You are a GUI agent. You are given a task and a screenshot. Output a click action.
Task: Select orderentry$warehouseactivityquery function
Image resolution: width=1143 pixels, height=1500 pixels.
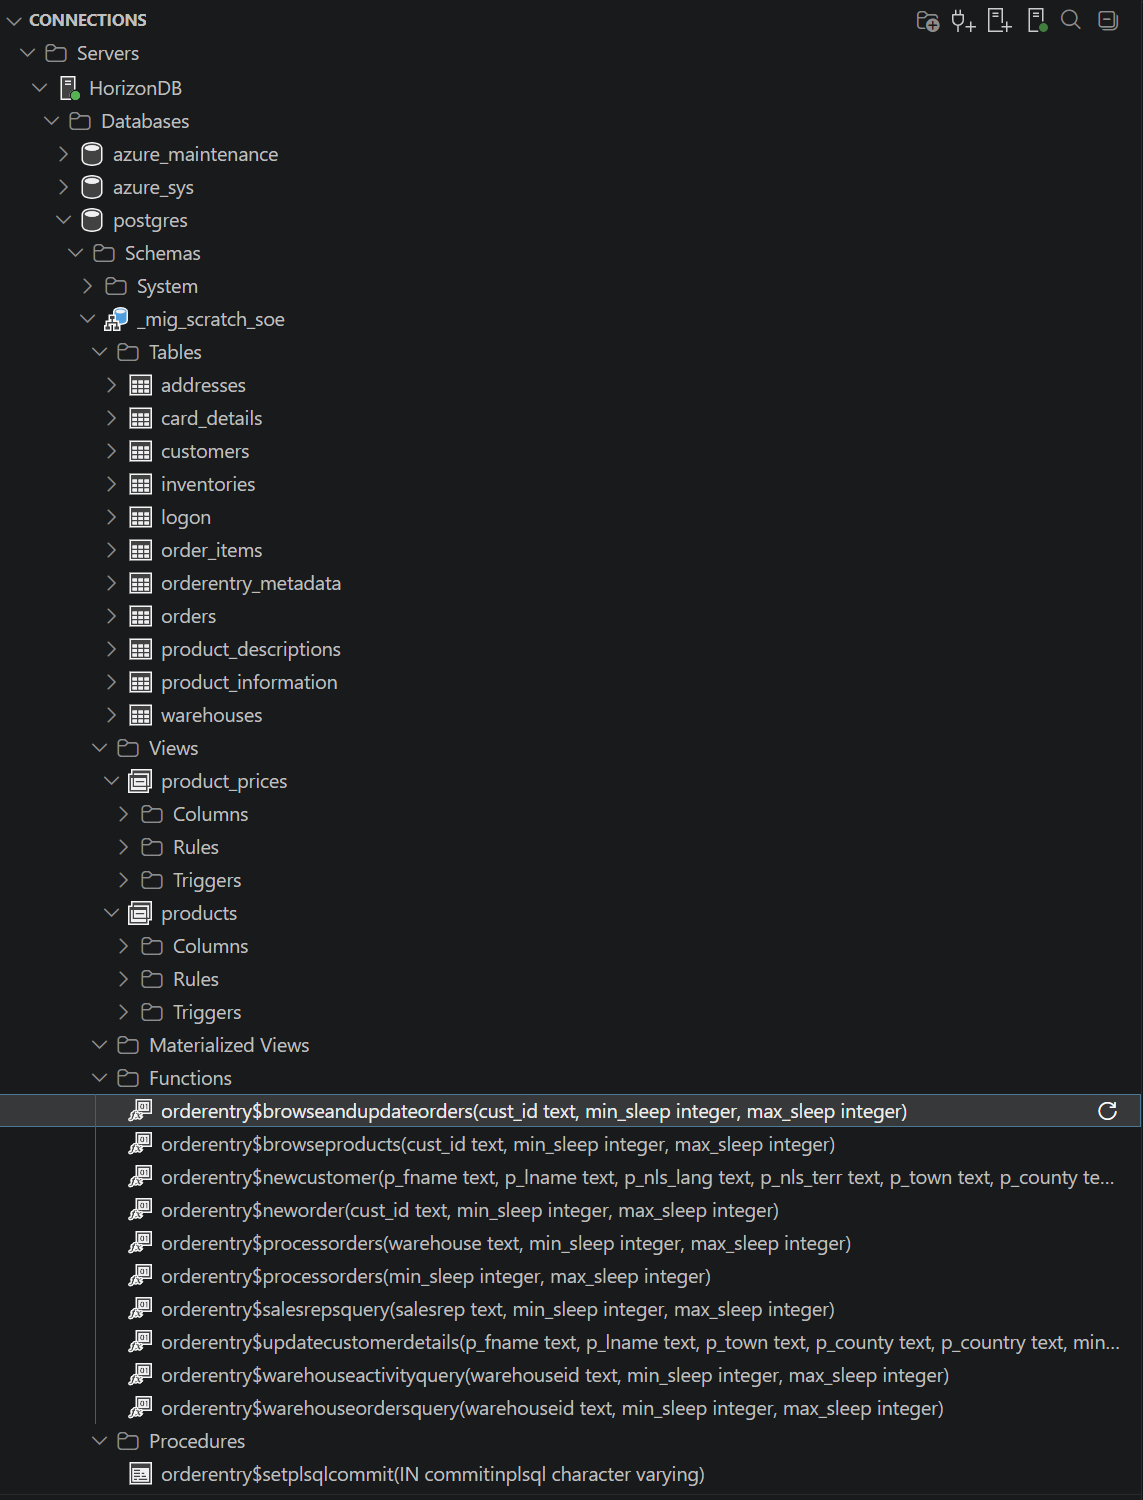tap(555, 1375)
